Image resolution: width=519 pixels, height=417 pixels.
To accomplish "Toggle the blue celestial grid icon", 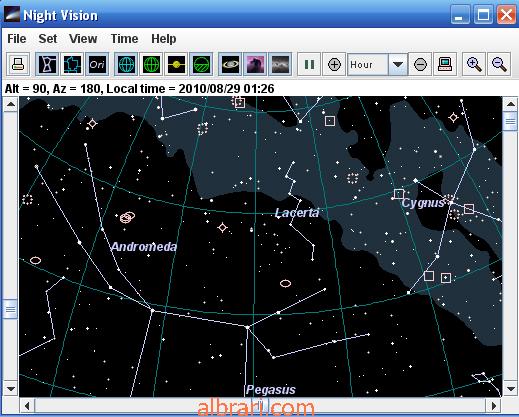I will click(x=126, y=64).
